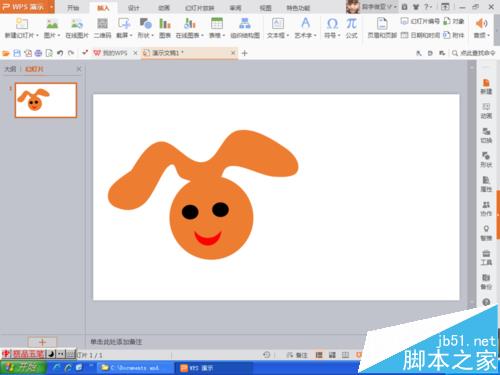Add a new document tab with plus
Image resolution: width=500 pixels, height=375 pixels.
tap(244, 53)
